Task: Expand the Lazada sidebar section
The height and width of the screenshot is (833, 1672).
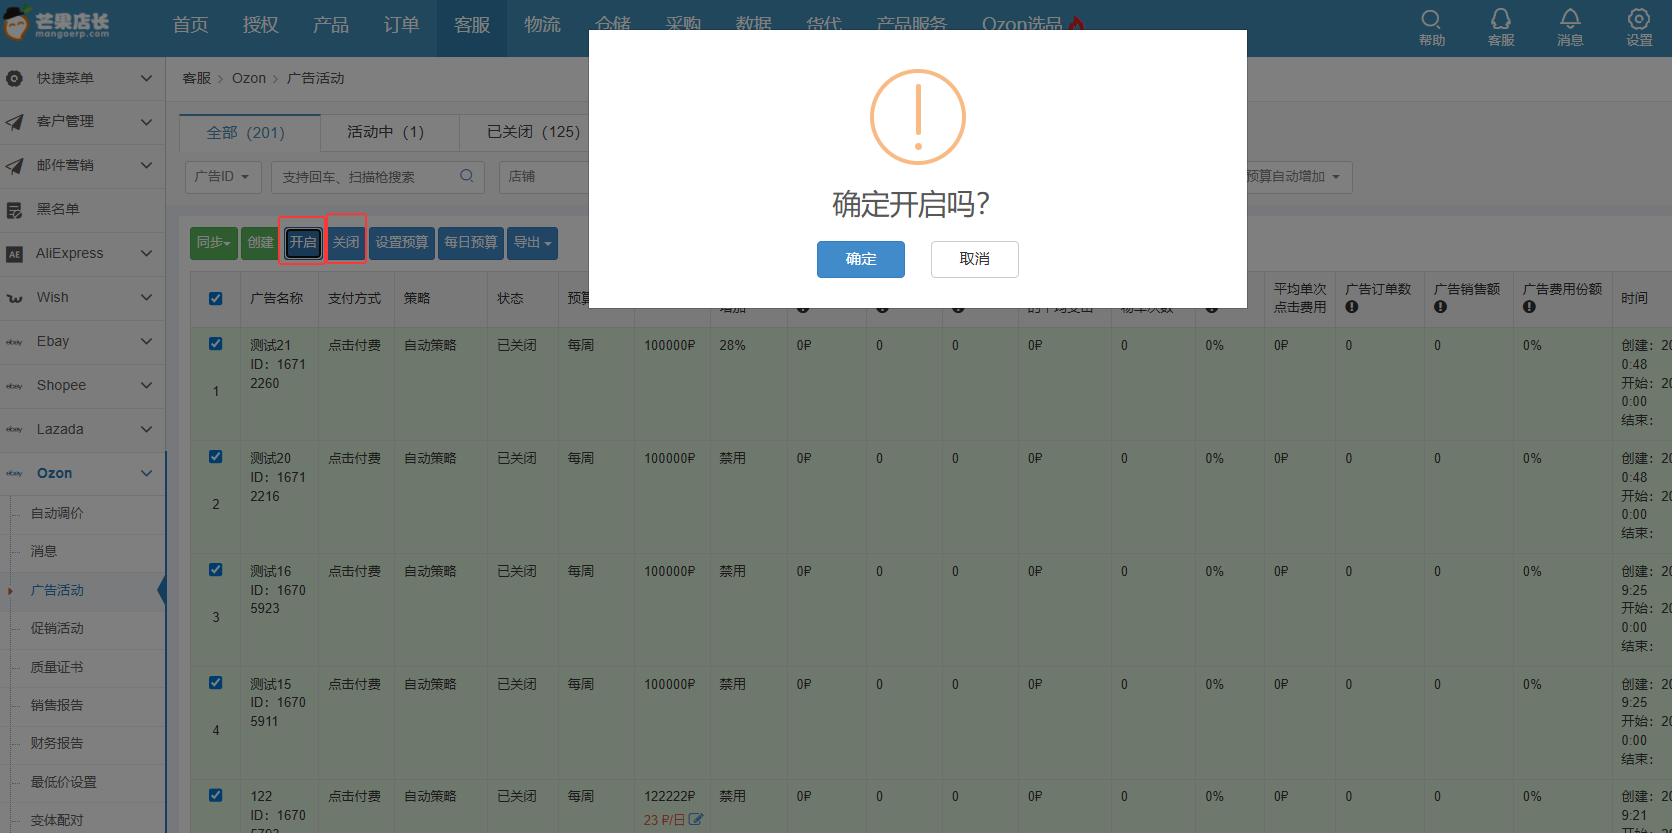Action: tap(146, 430)
